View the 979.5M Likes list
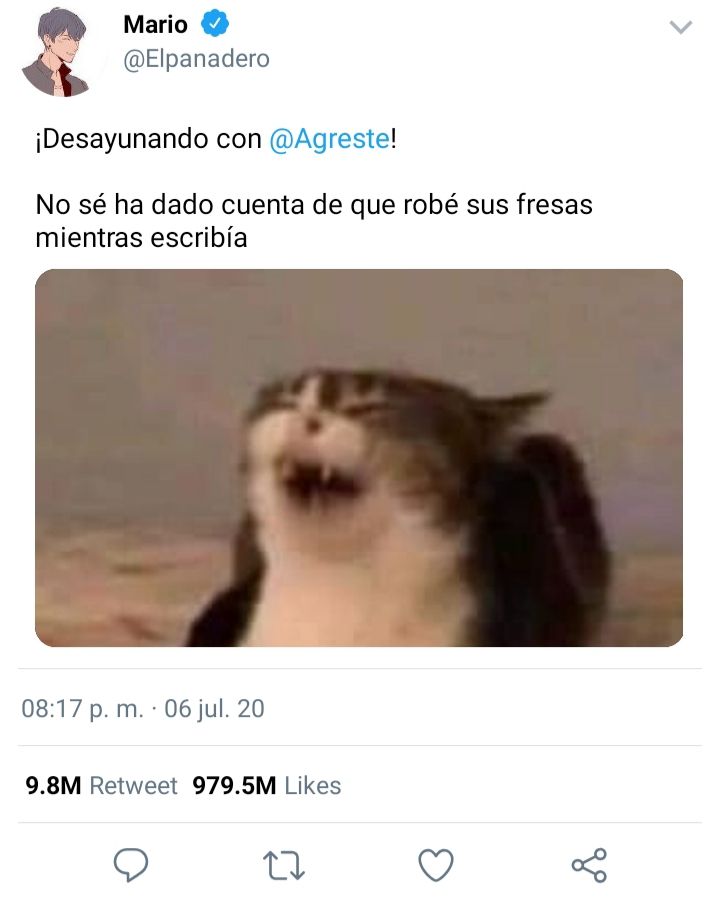Screen dimensions: 720x907 267,786
